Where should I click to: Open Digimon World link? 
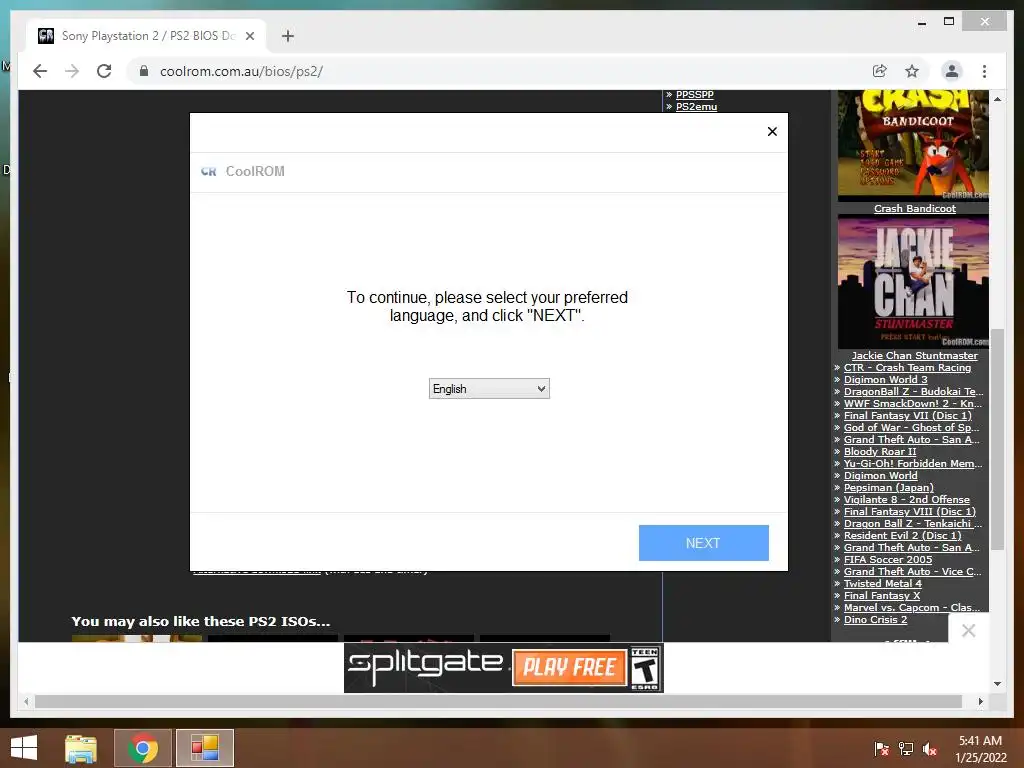(880, 475)
